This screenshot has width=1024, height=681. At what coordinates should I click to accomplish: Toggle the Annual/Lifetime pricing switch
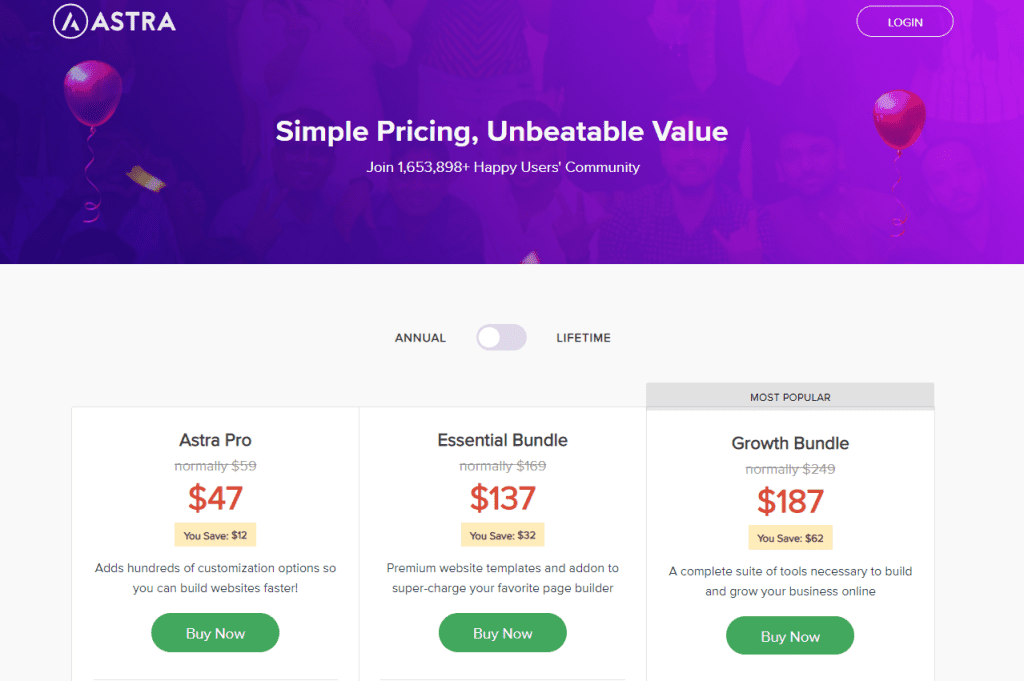[x=502, y=338]
